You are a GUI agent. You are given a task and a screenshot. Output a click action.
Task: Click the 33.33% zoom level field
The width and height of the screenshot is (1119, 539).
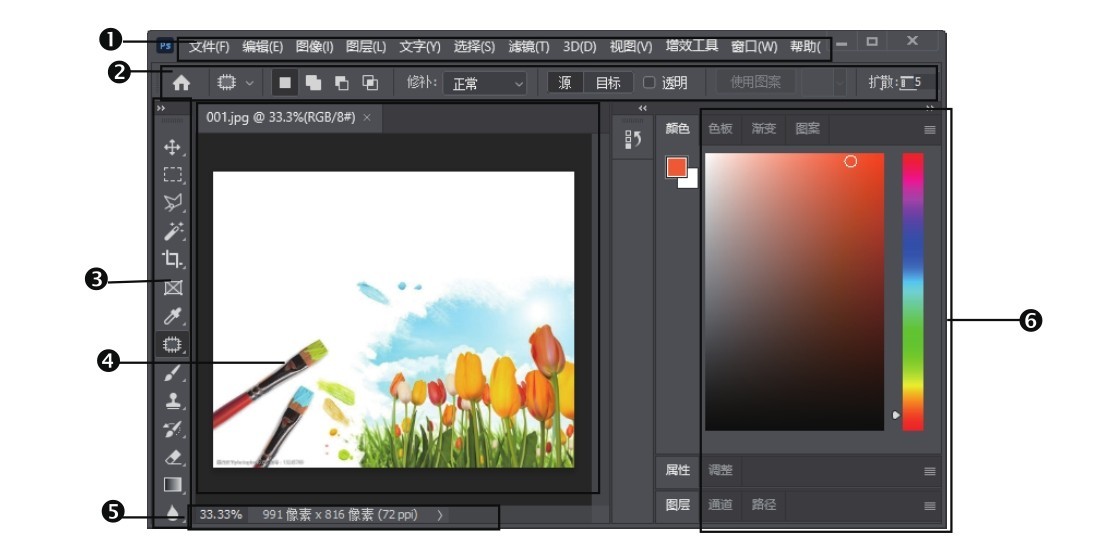220,515
